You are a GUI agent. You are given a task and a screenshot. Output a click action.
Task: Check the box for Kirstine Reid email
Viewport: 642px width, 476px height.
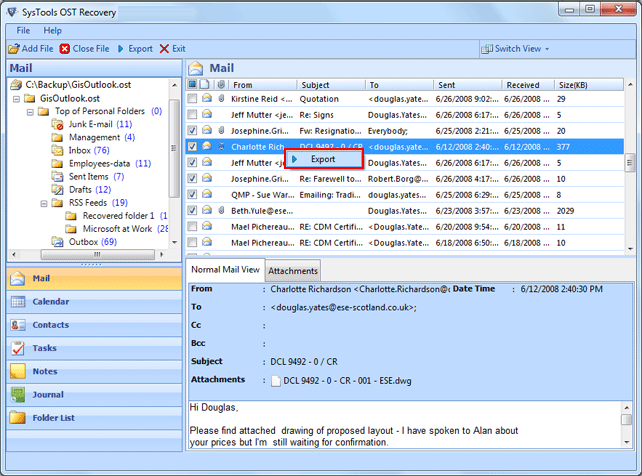[x=193, y=99]
